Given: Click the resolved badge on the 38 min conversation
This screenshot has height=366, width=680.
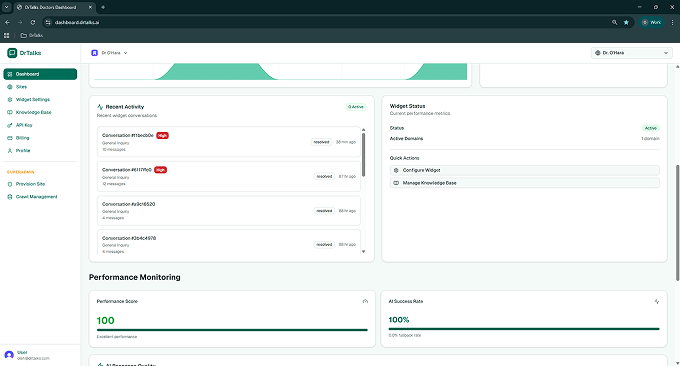Looking at the screenshot, I should click(321, 142).
